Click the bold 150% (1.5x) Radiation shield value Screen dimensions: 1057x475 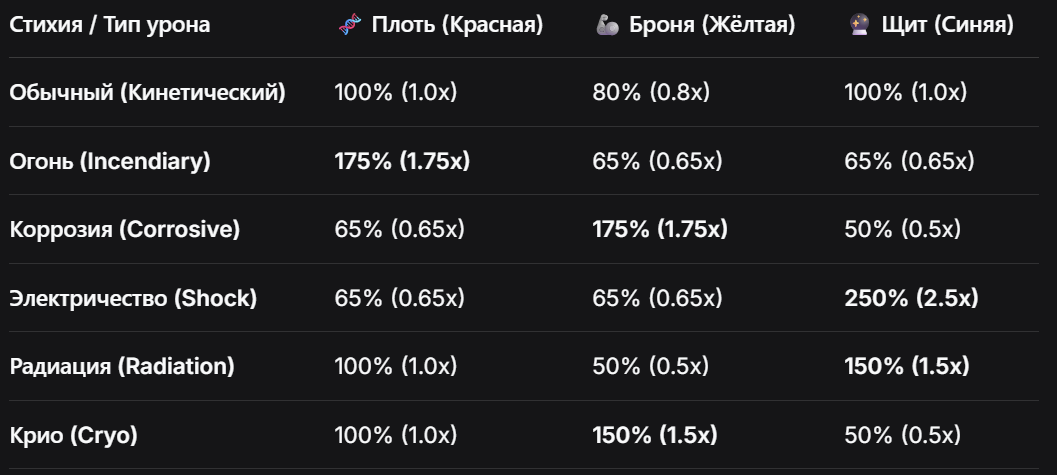[907, 366]
